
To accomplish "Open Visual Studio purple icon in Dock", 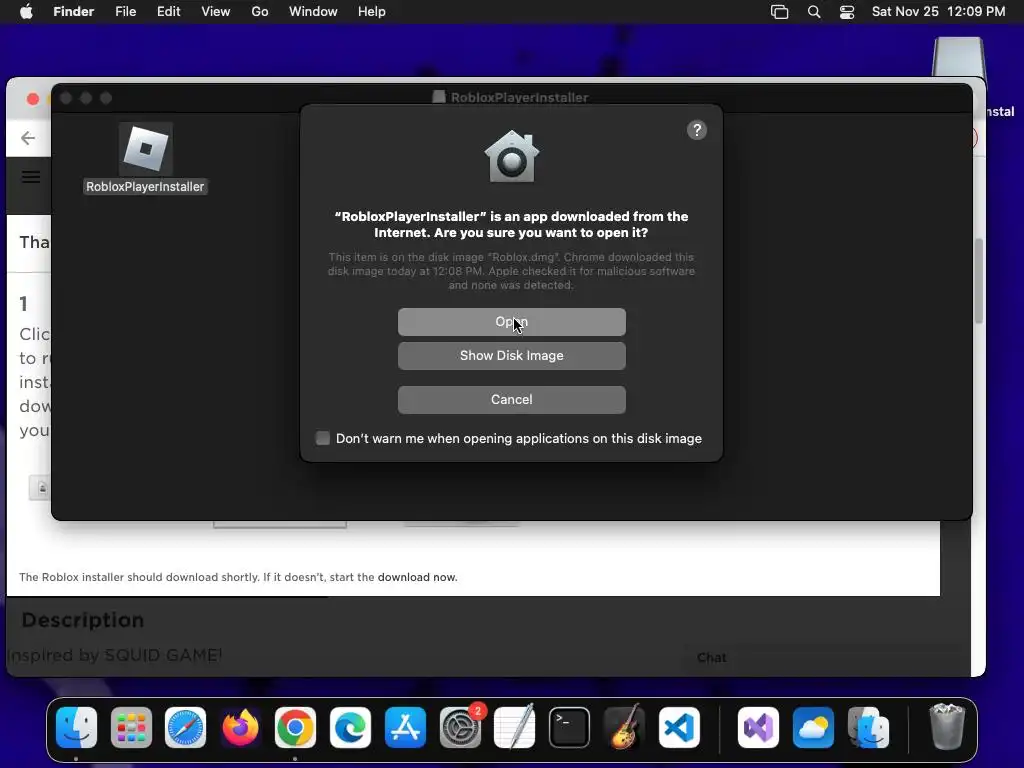I will [758, 728].
